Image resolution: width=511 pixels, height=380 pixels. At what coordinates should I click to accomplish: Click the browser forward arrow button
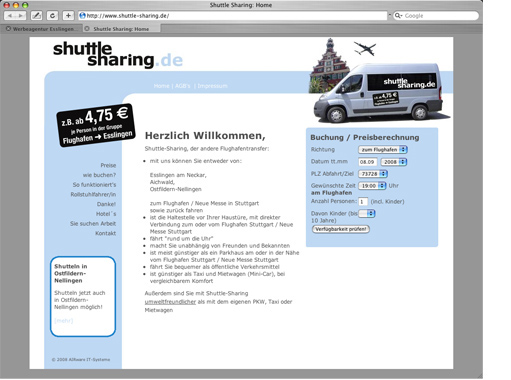[21, 16]
